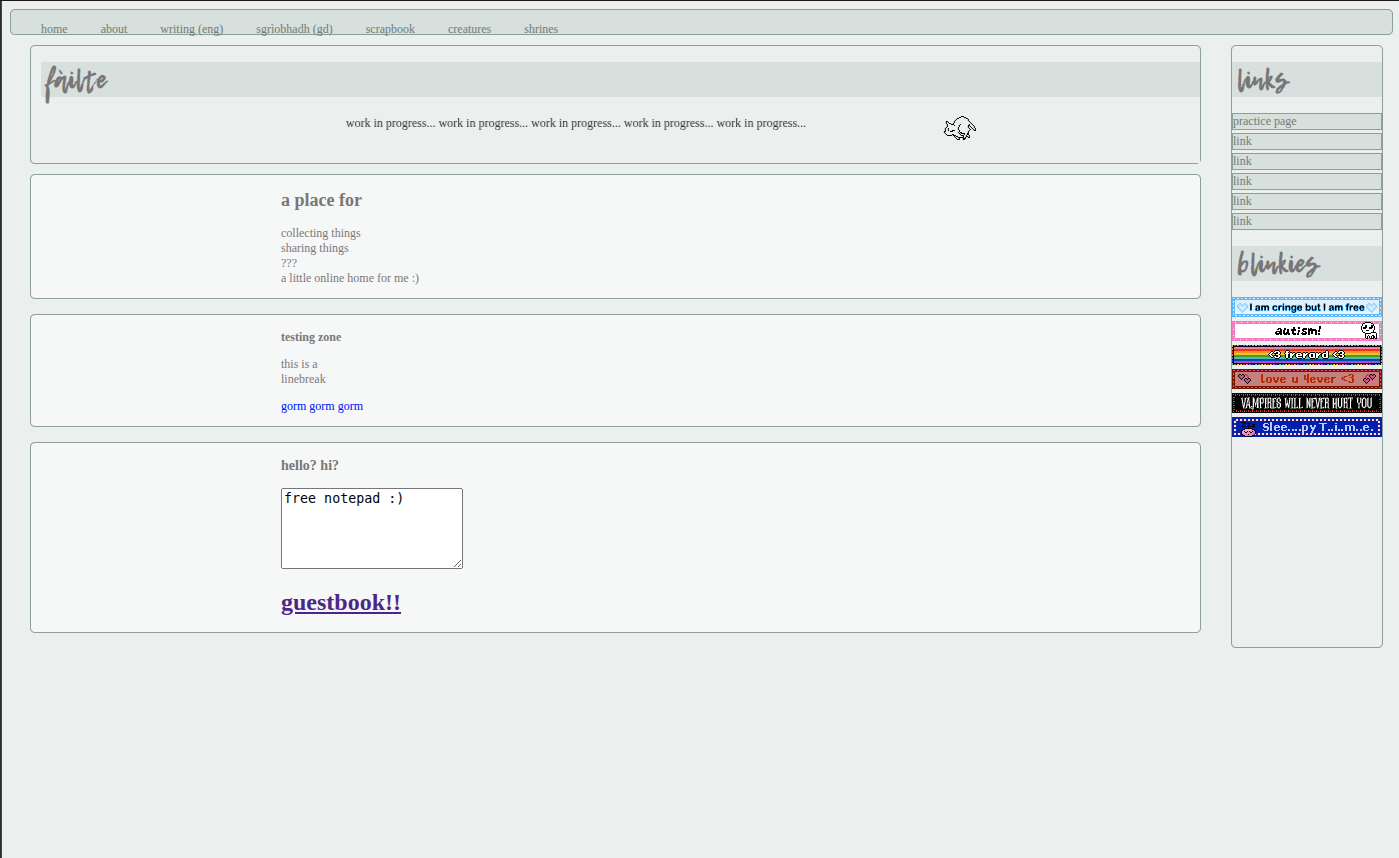Open the writing (eng) section
Viewport: 1399px width, 858px height.
click(x=191, y=29)
